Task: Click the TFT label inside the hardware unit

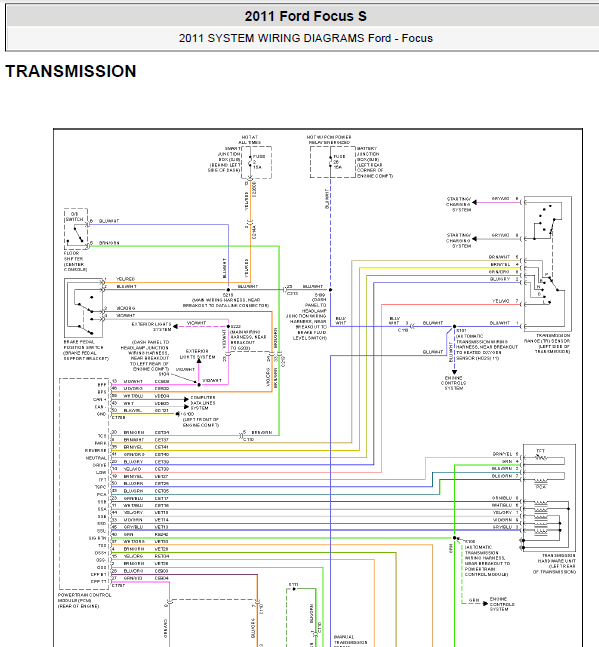Action: click(540, 451)
